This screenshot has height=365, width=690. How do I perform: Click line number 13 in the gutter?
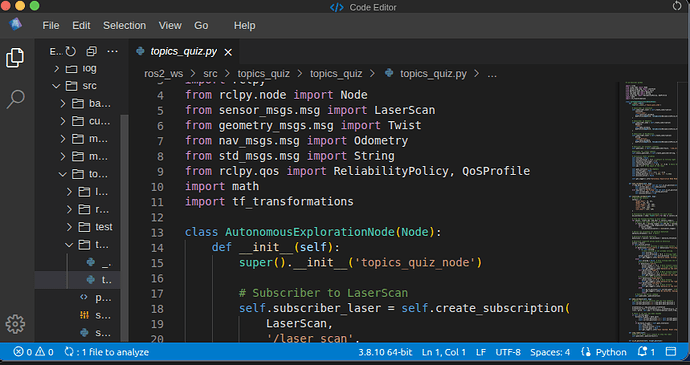point(157,232)
